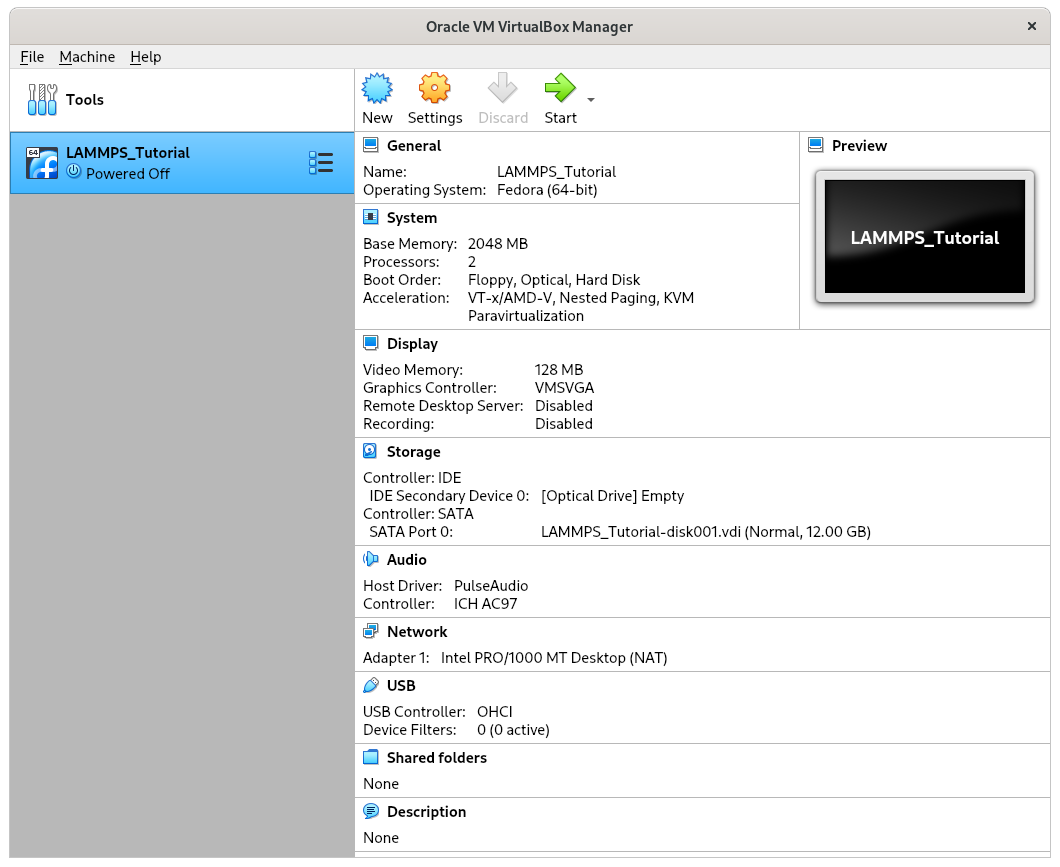Image resolution: width=1060 pixels, height=867 pixels.
Task: Open the Machine menu
Action: pyautogui.click(x=87, y=57)
